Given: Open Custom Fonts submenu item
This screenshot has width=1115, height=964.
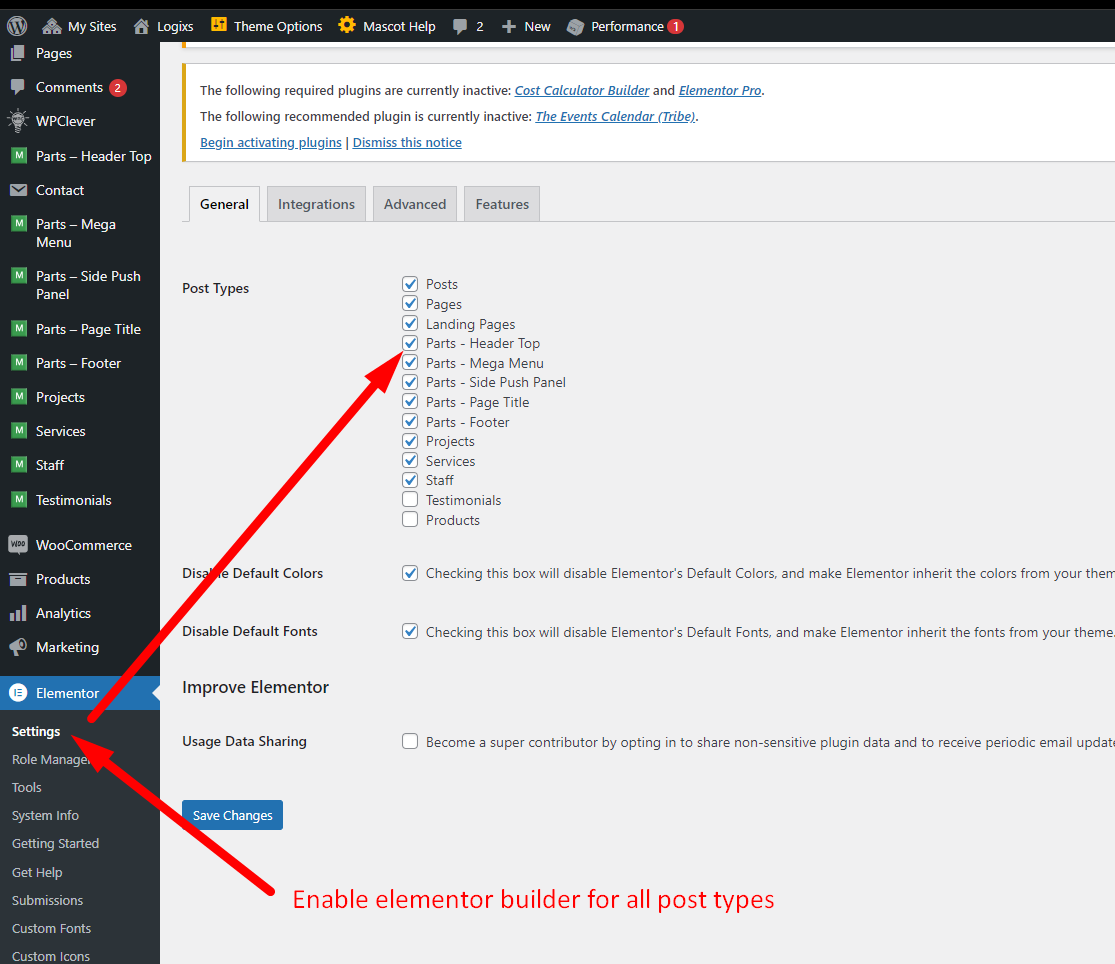Looking at the screenshot, I should click(51, 928).
